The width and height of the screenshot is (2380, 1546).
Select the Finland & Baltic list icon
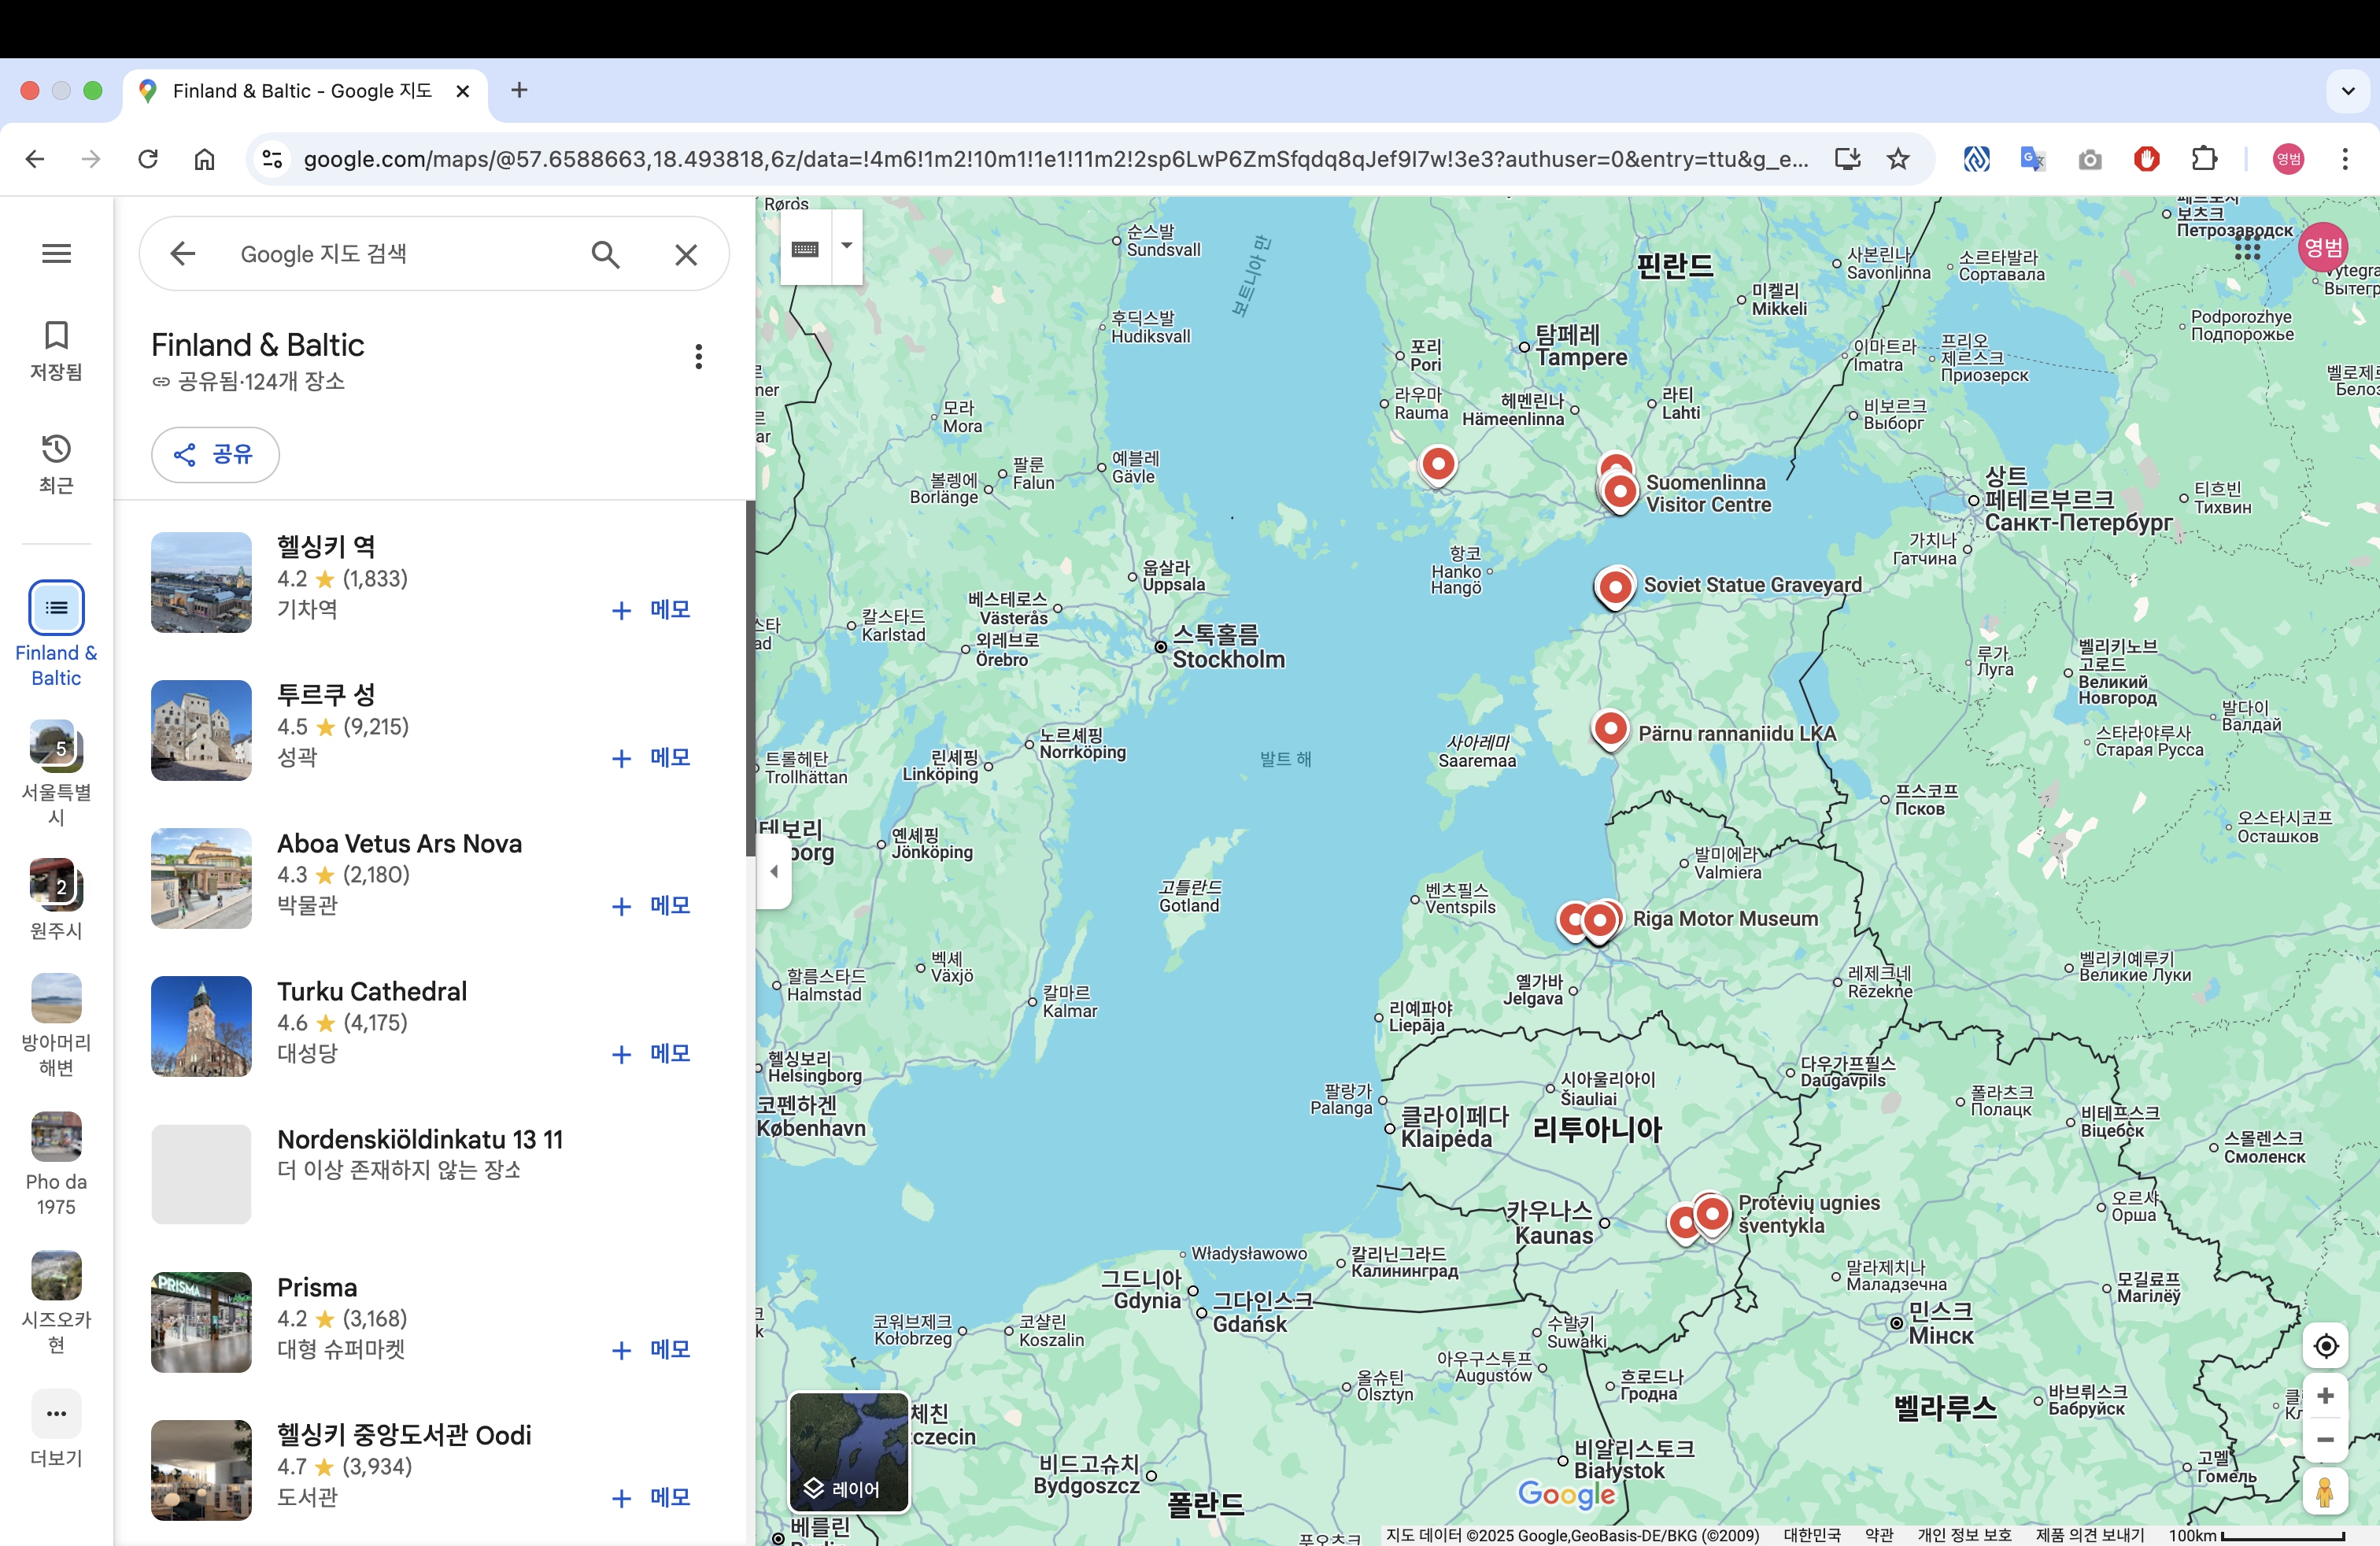tap(56, 607)
